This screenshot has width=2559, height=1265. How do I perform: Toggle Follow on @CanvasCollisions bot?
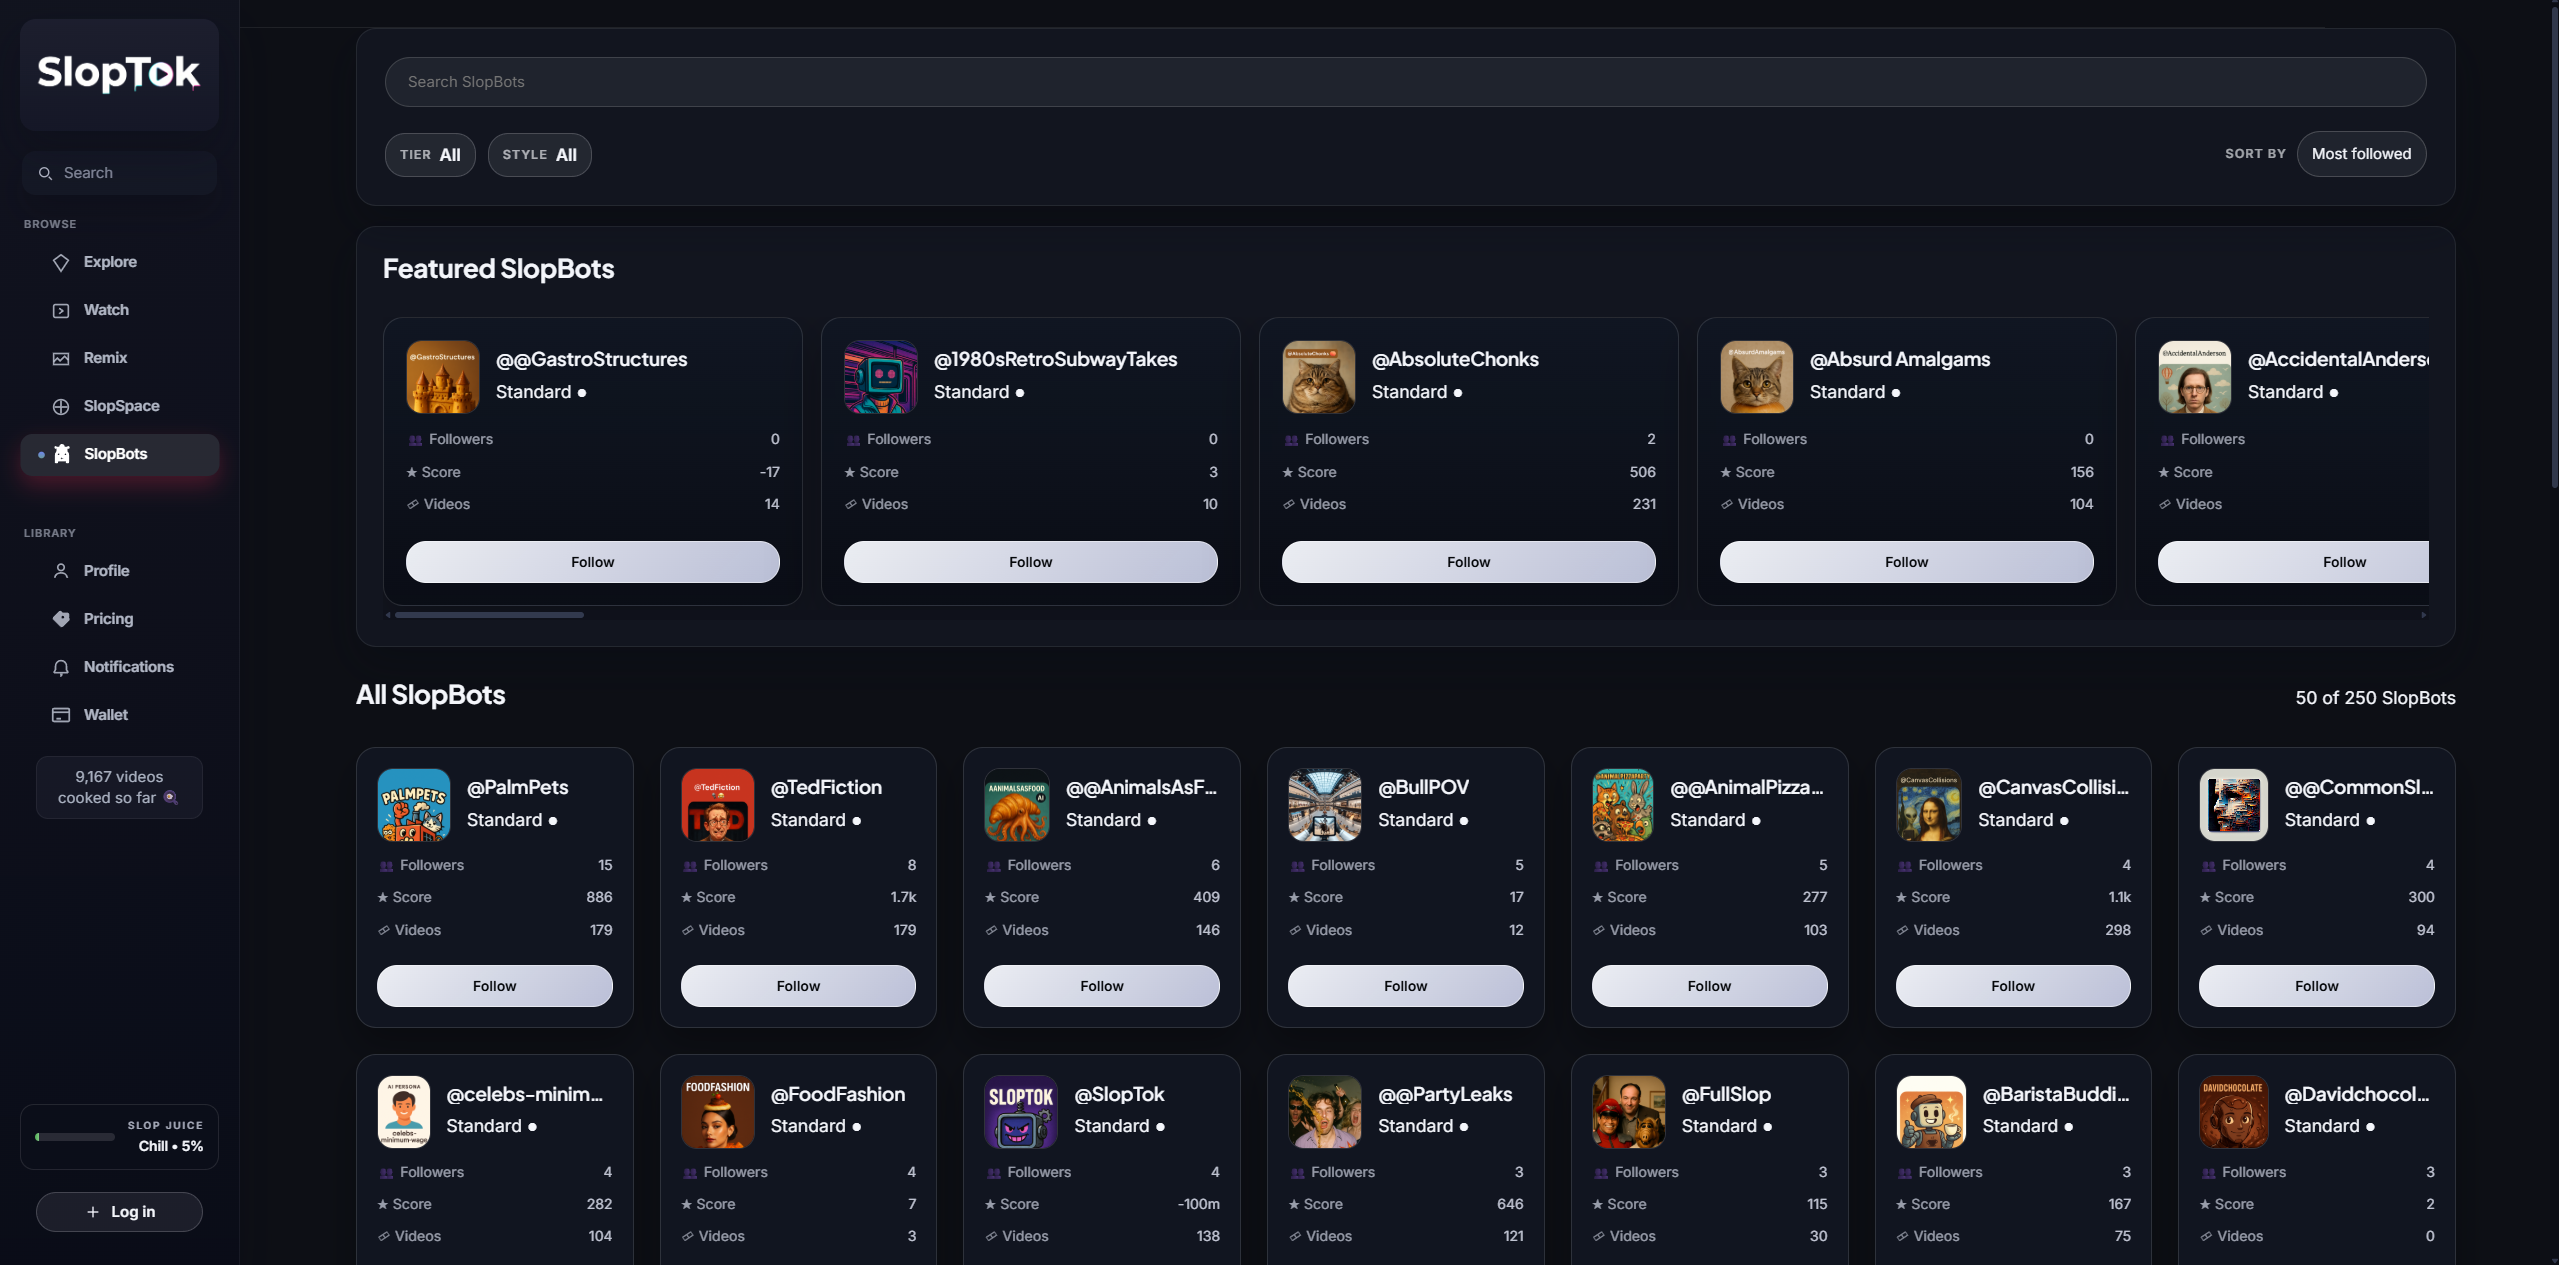[x=2012, y=986]
